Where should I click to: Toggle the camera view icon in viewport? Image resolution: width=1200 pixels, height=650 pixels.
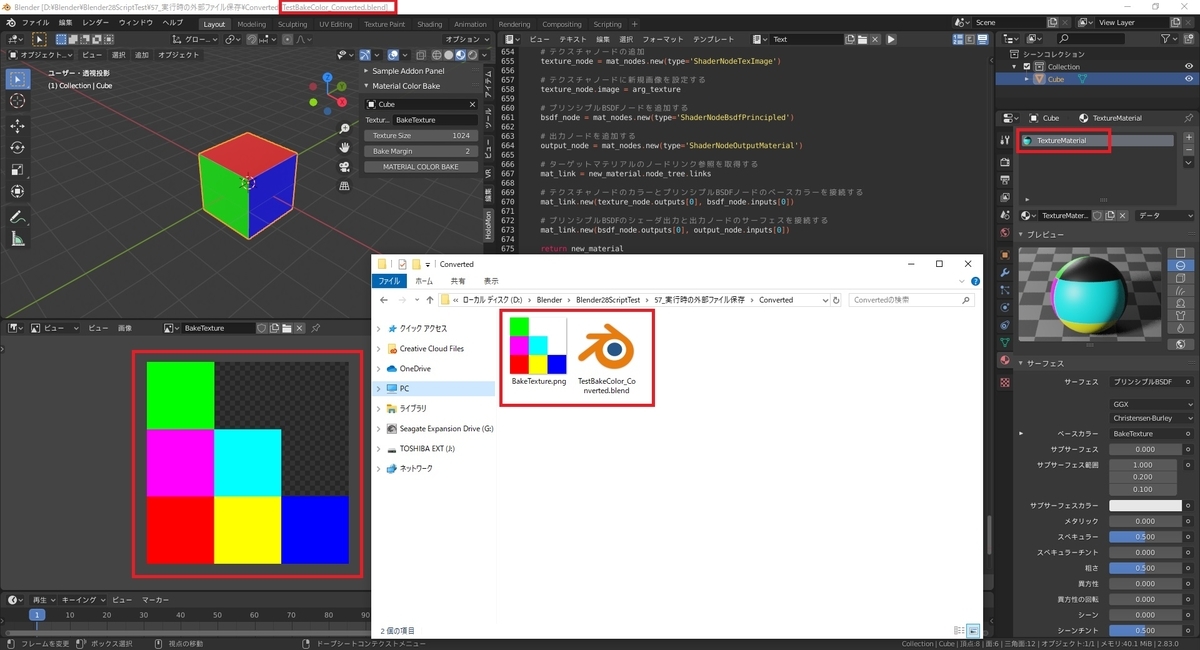(345, 166)
